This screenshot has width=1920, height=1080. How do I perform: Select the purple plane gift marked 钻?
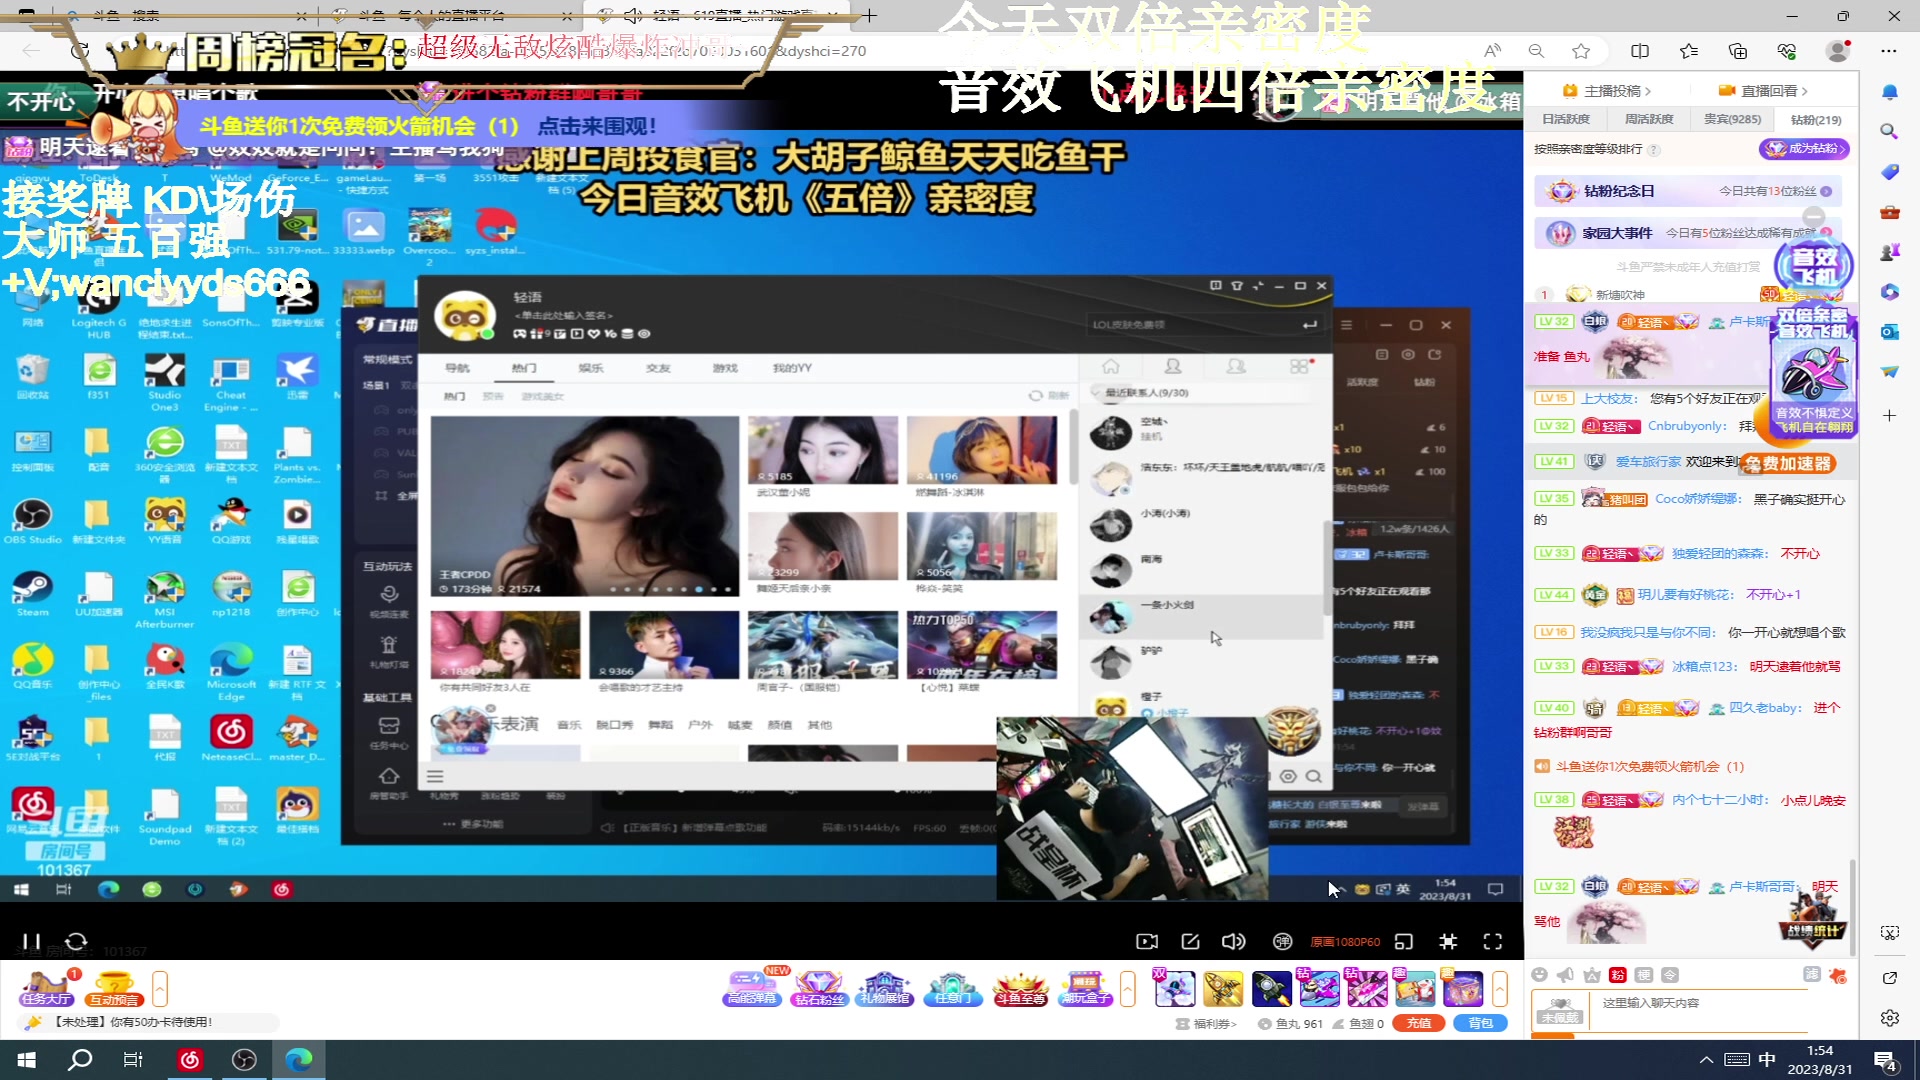1319,989
